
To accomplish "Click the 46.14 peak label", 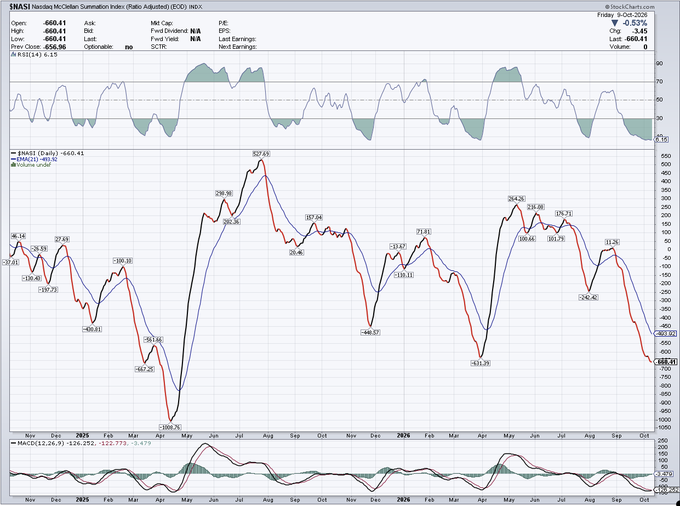I will 18,236.
